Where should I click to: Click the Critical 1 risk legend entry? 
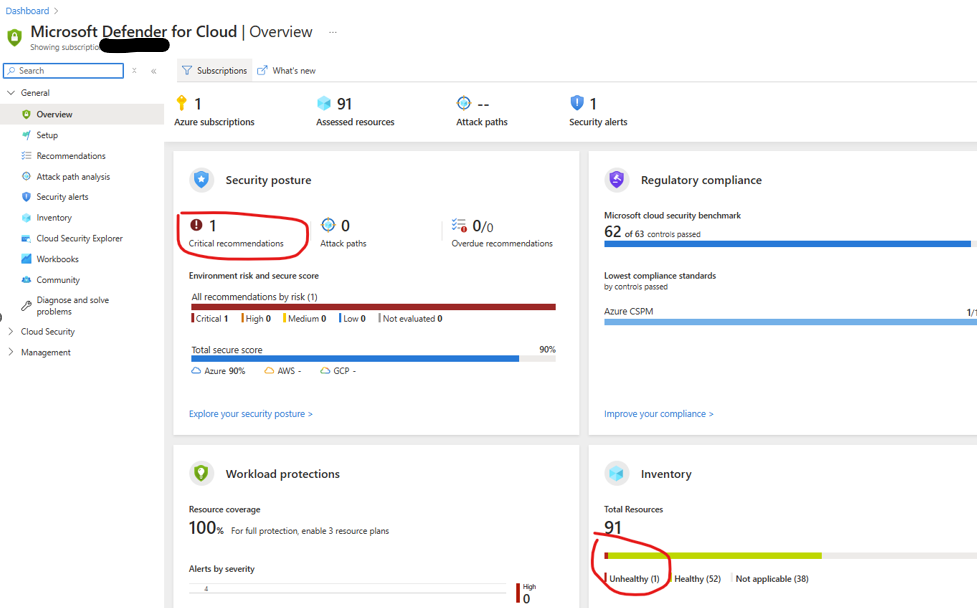(x=210, y=318)
